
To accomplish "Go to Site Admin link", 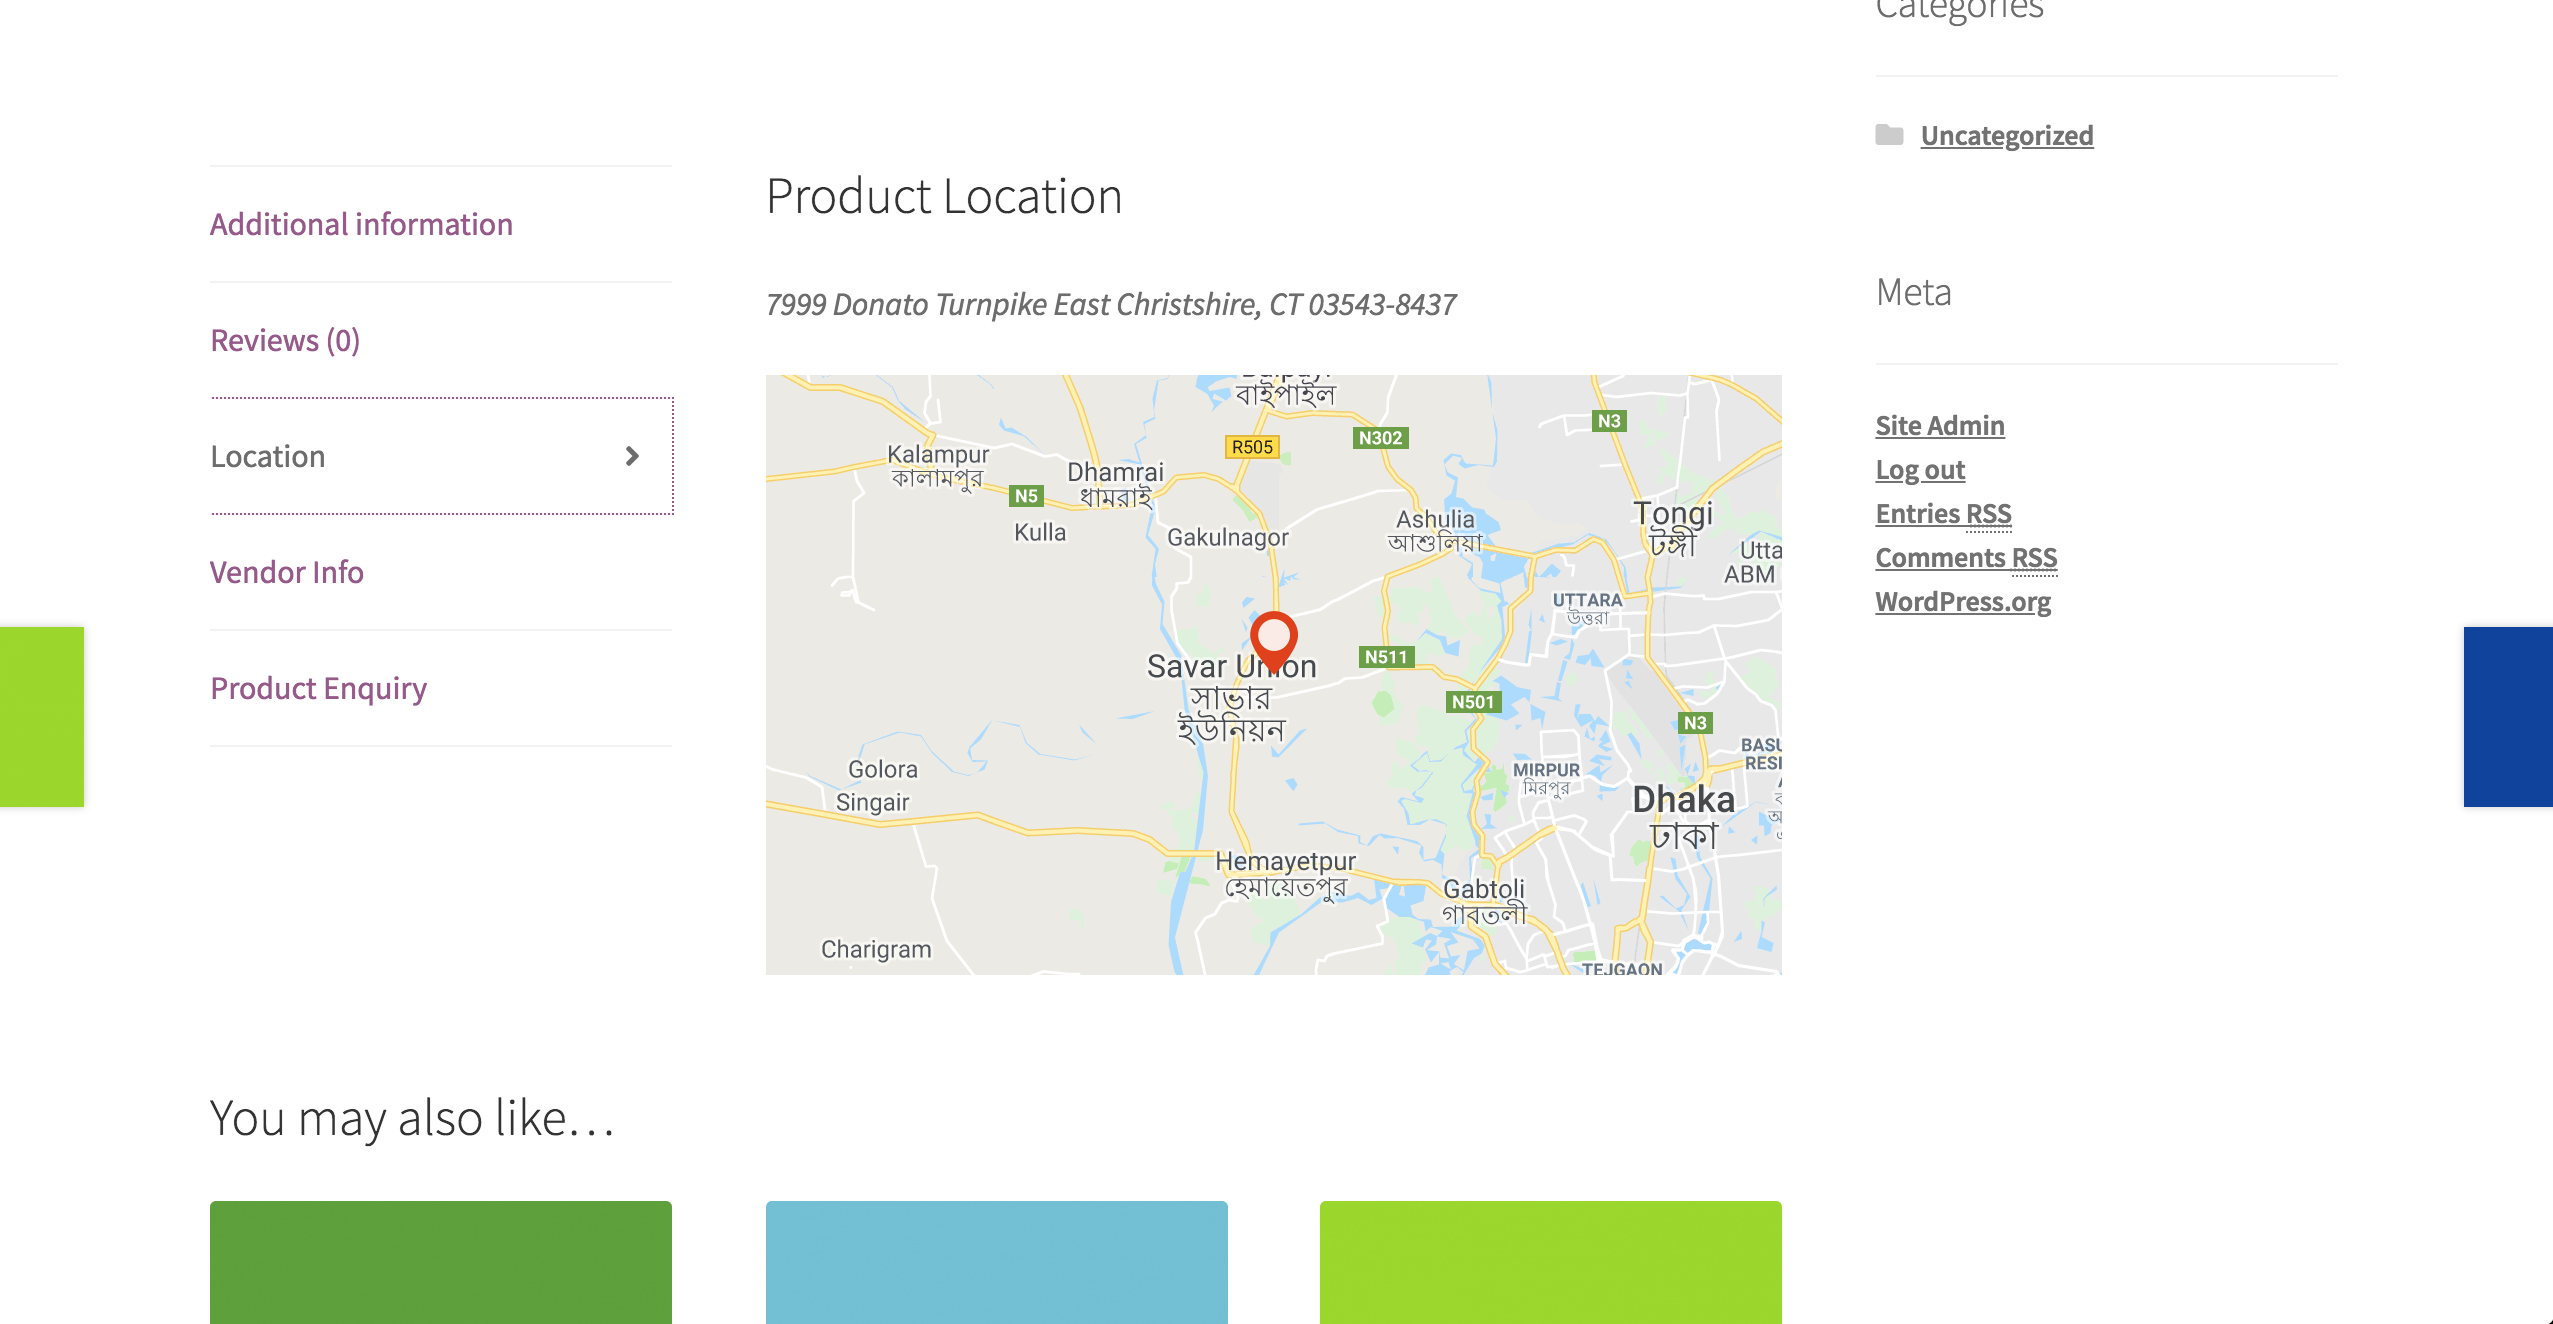I will point(1939,425).
